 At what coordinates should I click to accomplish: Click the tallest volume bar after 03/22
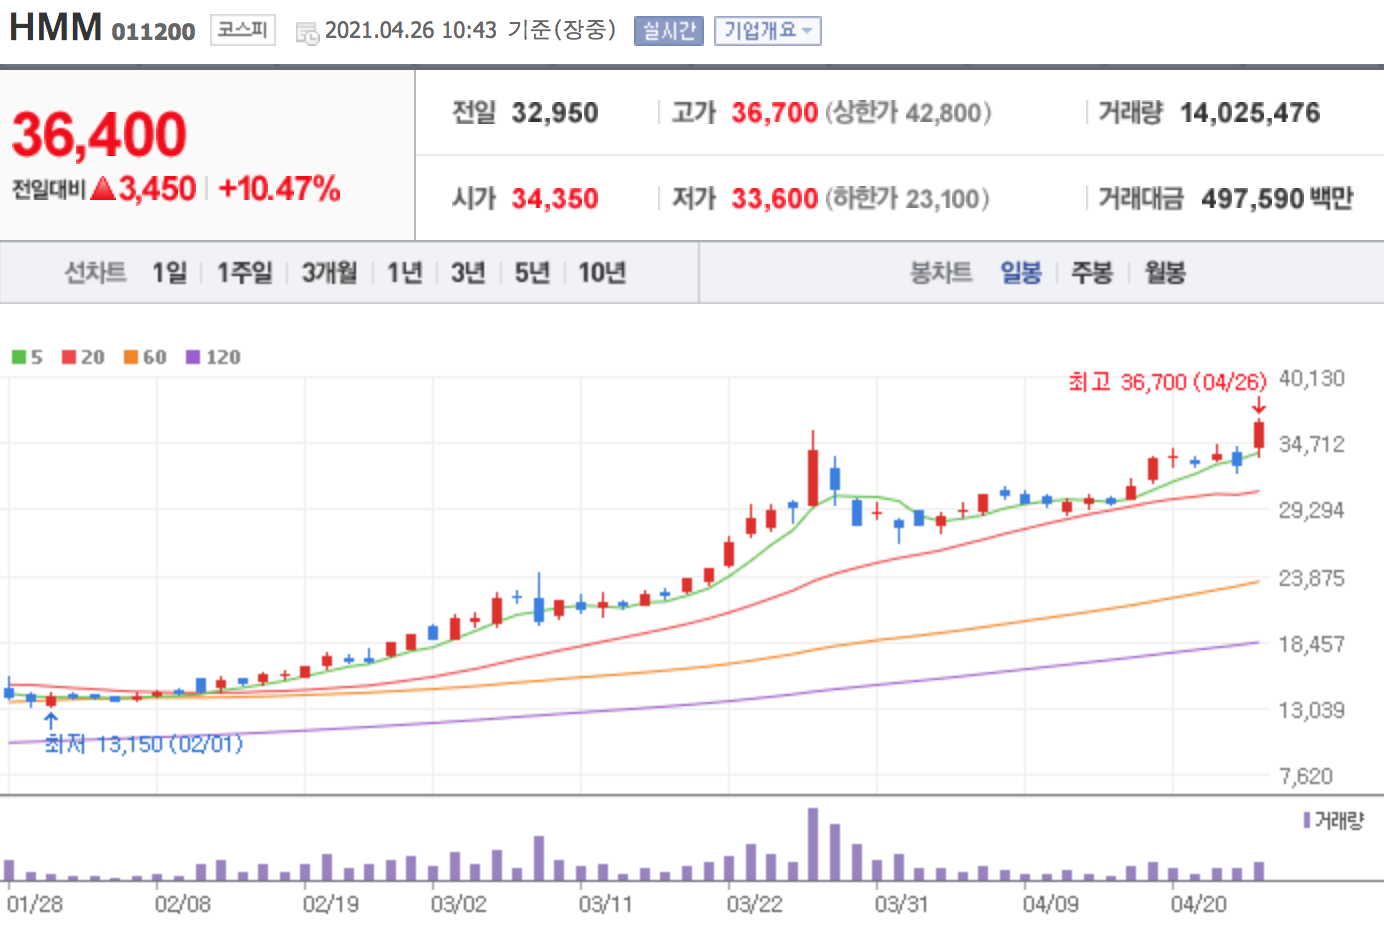pyautogui.click(x=813, y=844)
